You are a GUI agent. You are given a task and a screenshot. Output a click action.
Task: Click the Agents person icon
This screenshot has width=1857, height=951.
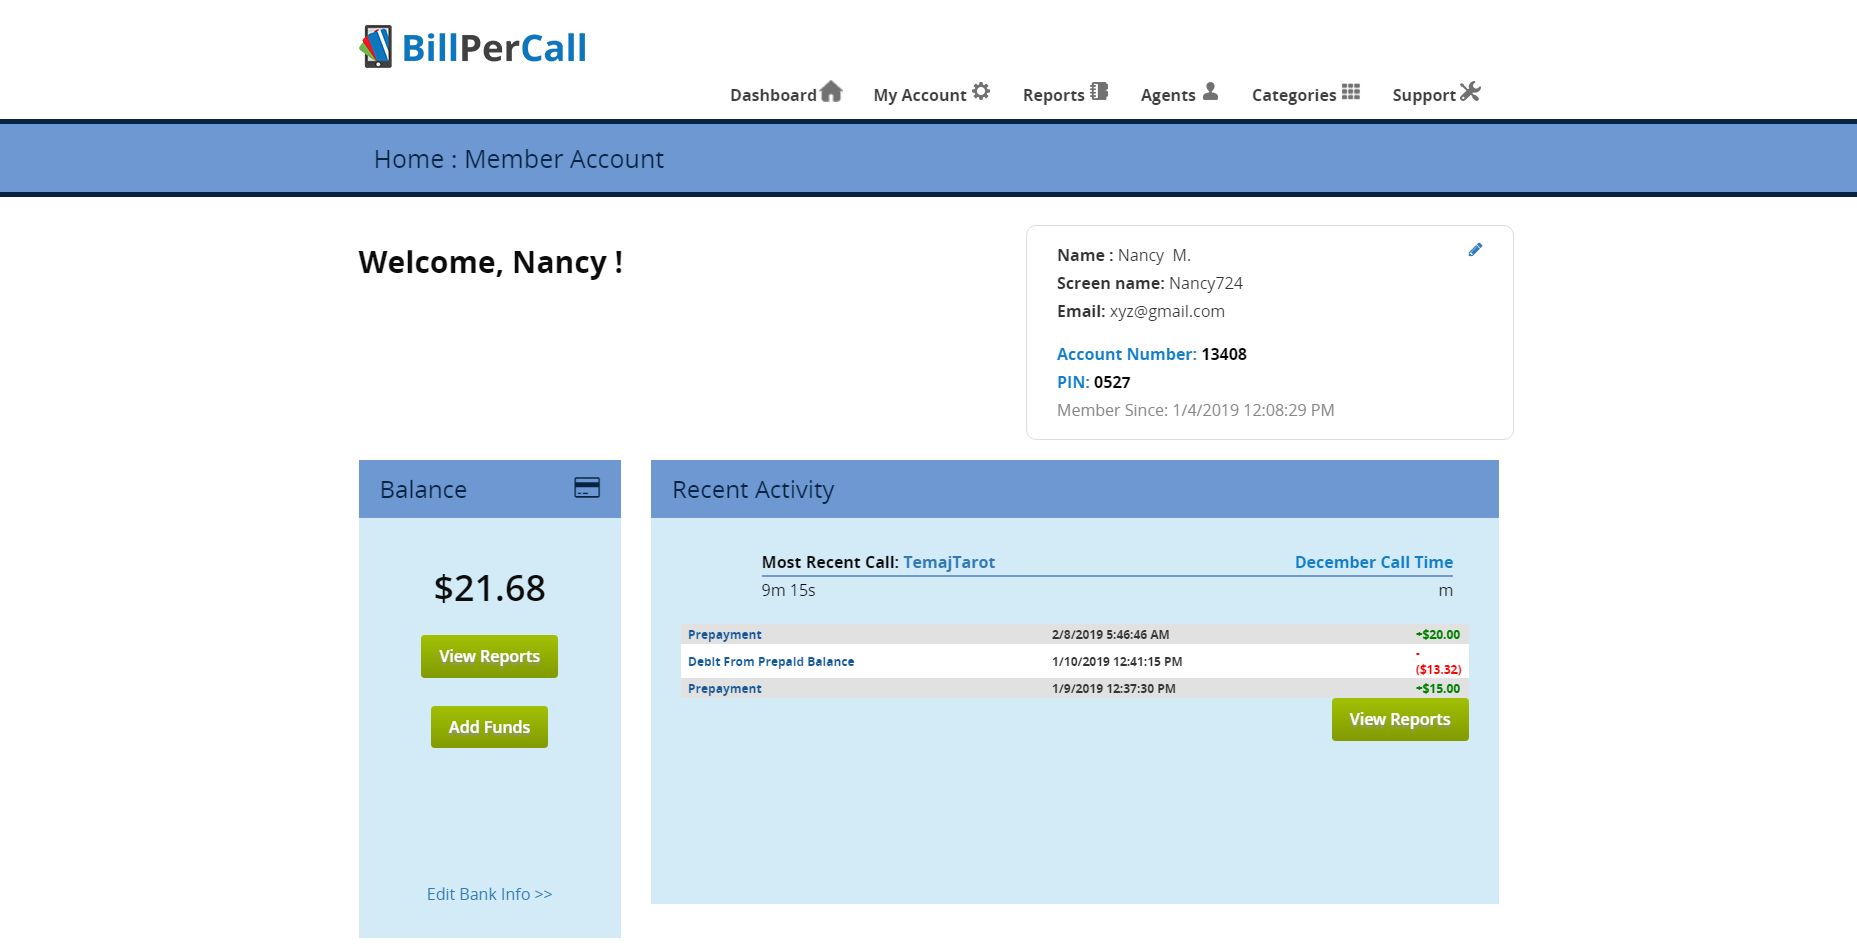1210,92
